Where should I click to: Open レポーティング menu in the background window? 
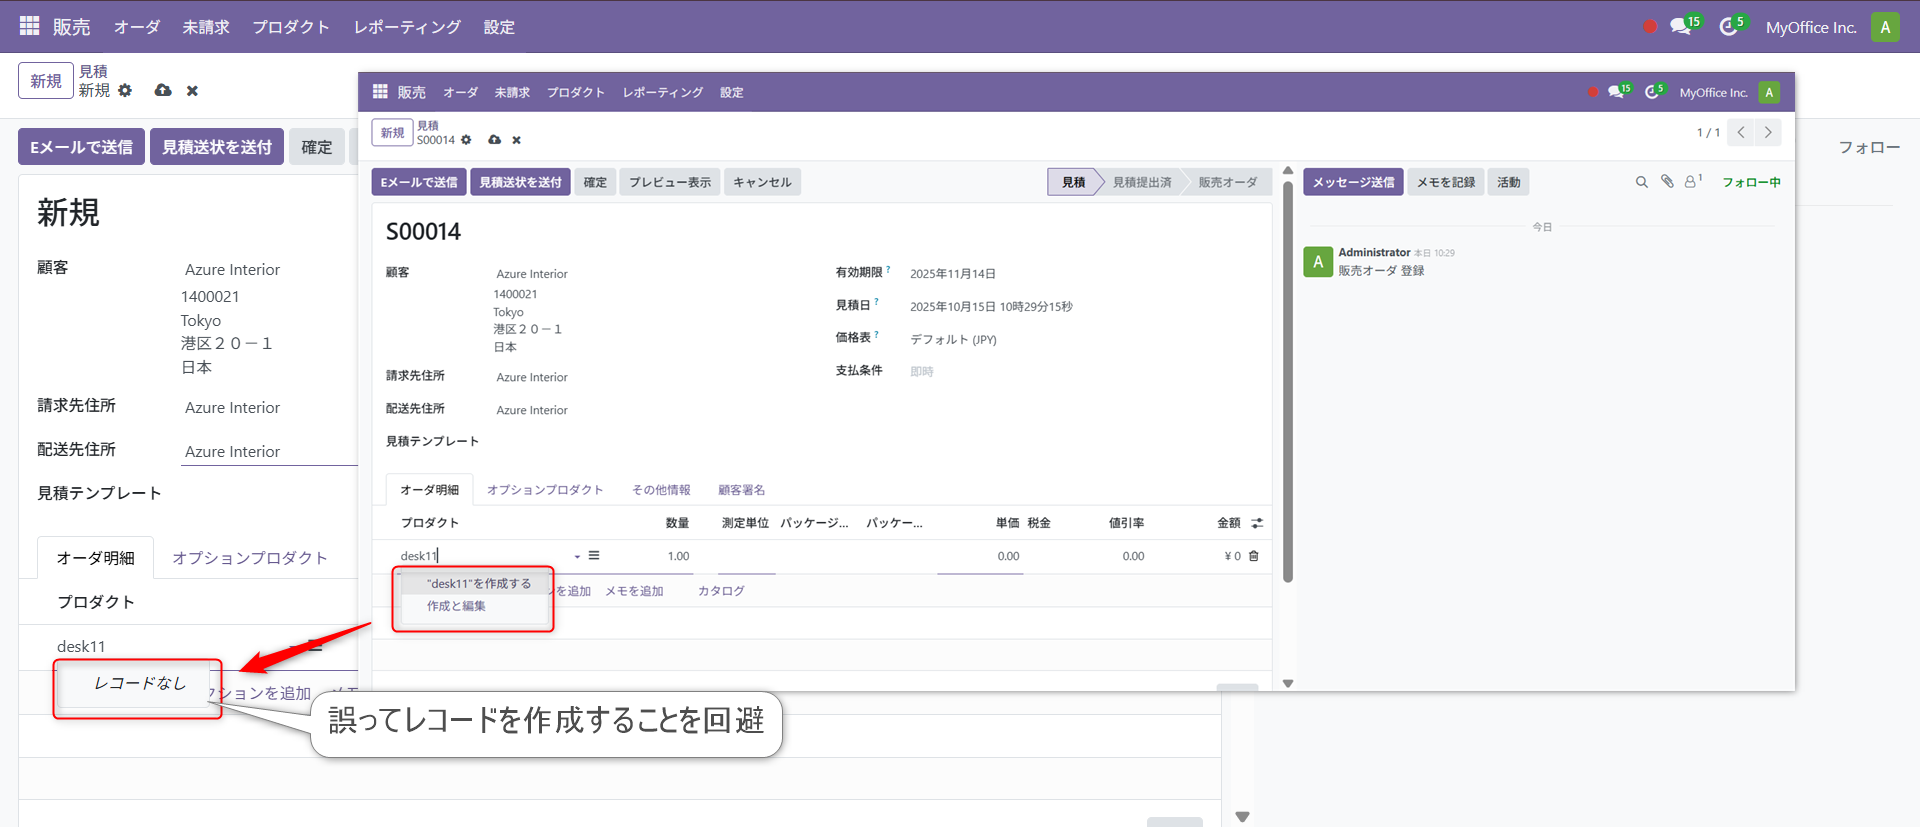point(407,27)
